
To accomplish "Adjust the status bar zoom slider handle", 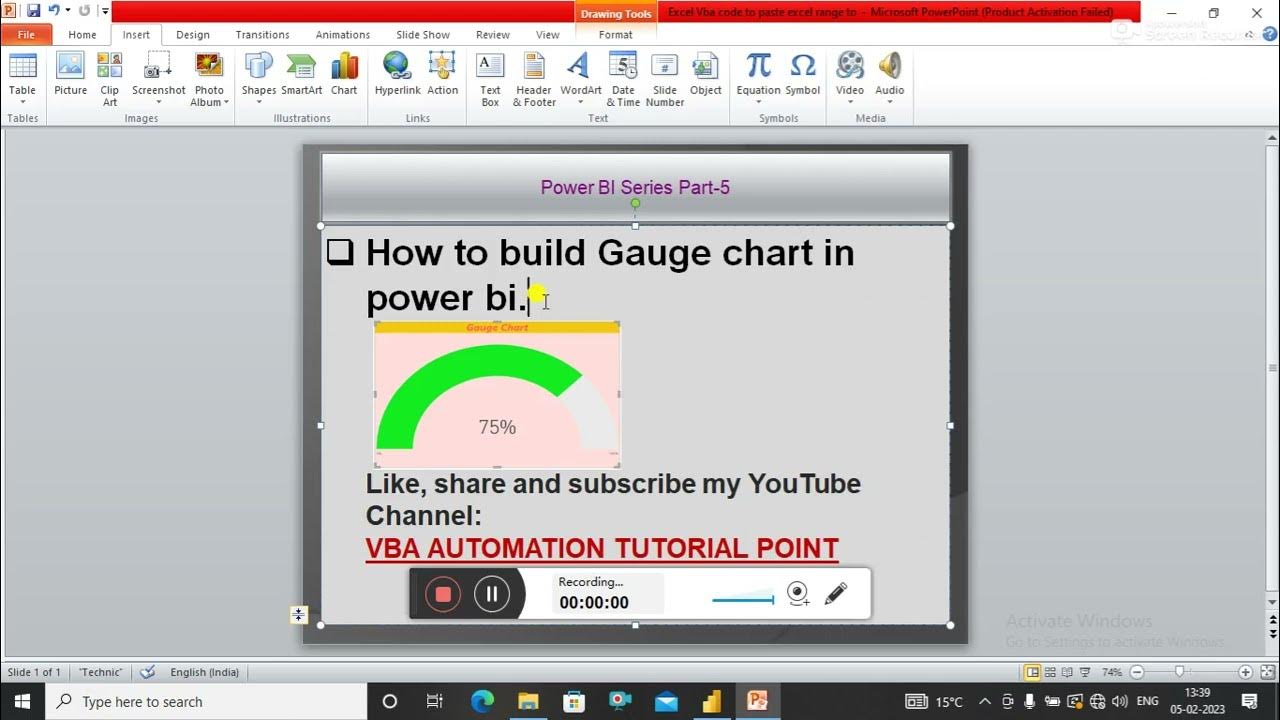I will pos(1180,672).
